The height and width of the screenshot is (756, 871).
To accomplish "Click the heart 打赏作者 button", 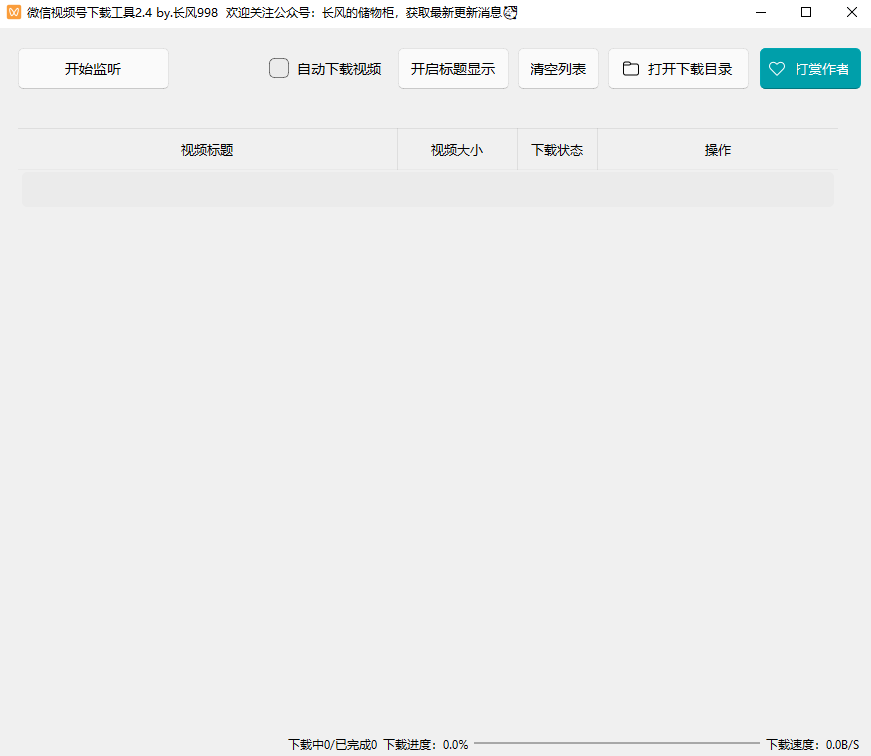I will (810, 68).
